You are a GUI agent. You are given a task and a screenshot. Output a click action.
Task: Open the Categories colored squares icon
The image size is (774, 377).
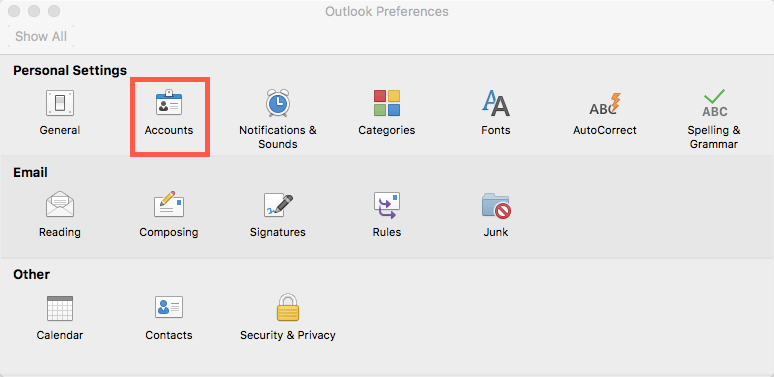coord(387,103)
